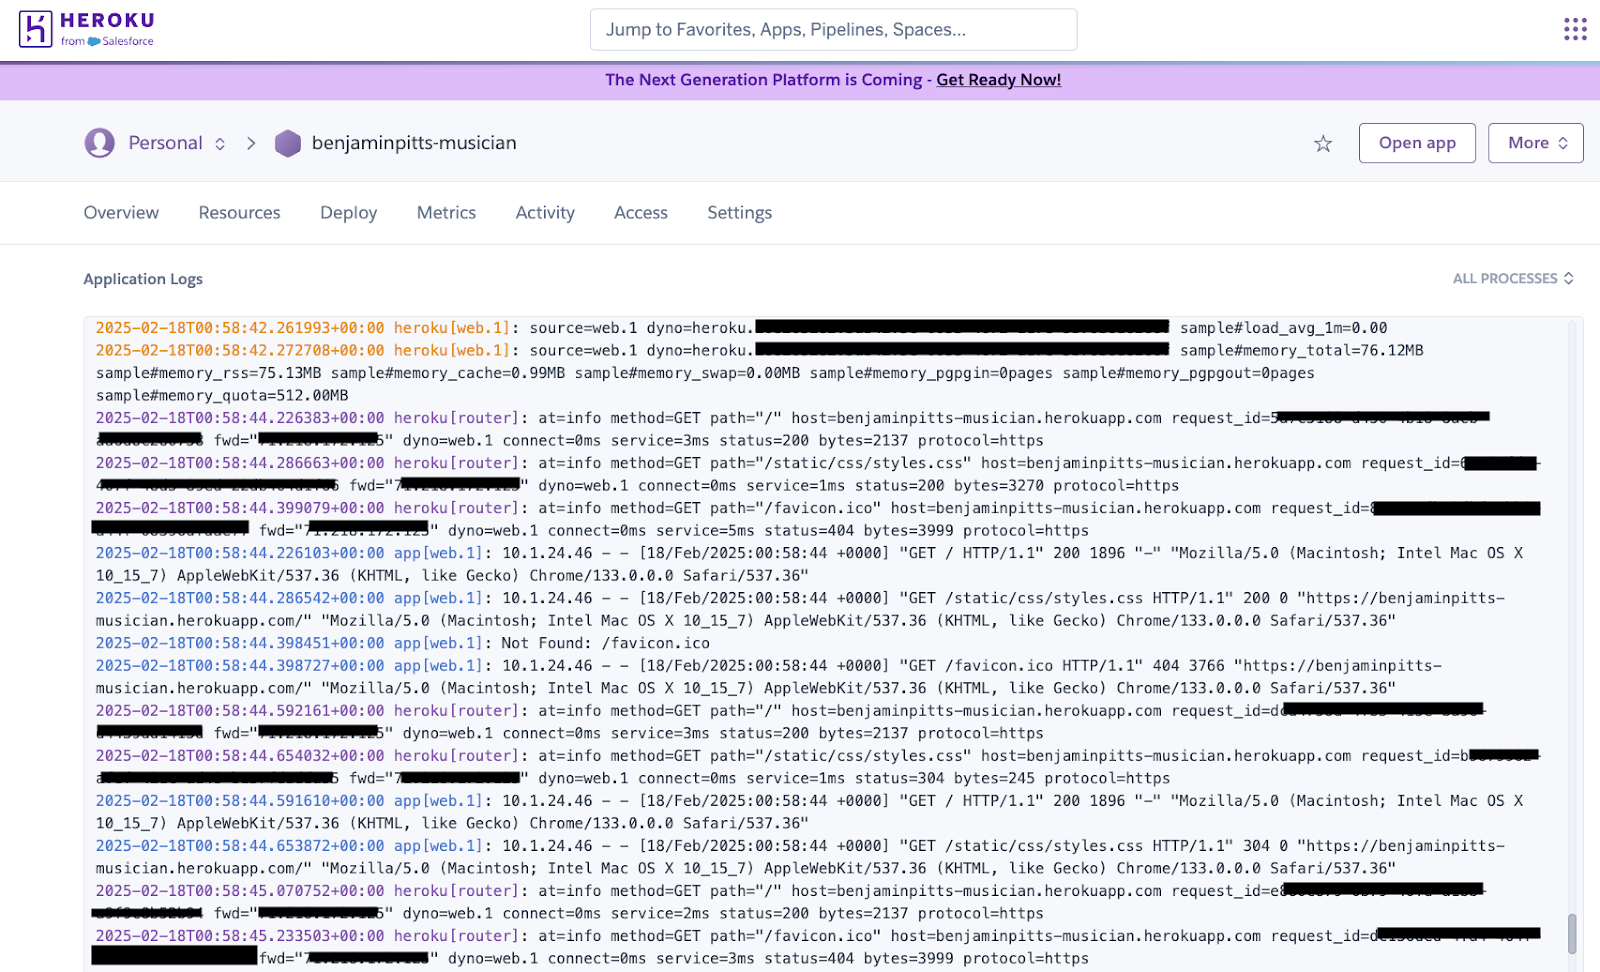The width and height of the screenshot is (1600, 972).
Task: Click the Application Logs heading
Action: (143, 279)
